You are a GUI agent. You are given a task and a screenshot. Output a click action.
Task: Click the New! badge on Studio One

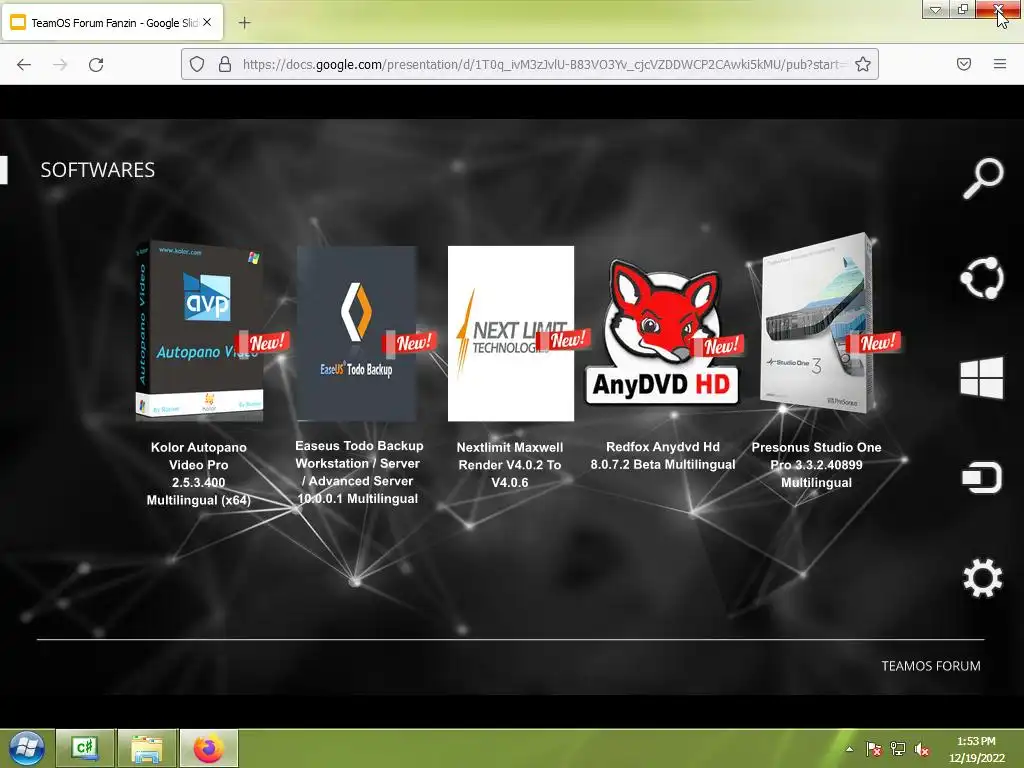coord(875,342)
